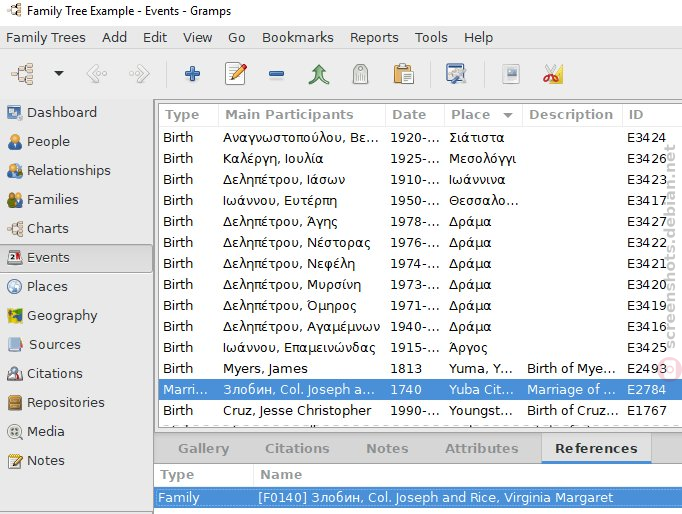Image resolution: width=682 pixels, height=514 pixels.
Task: Select the marriage event row E2784
Action: click(x=420, y=390)
